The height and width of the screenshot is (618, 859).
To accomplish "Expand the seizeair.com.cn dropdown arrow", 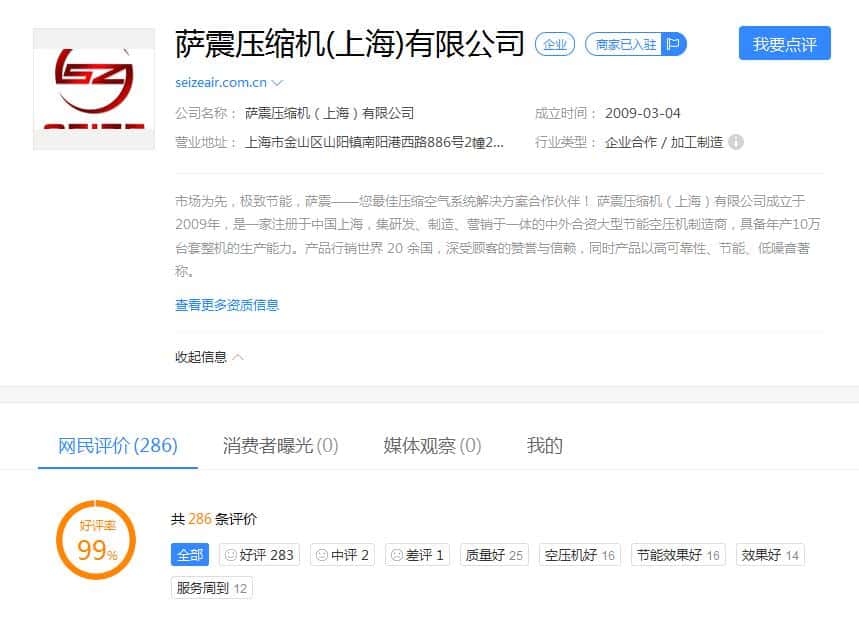I will [x=277, y=83].
